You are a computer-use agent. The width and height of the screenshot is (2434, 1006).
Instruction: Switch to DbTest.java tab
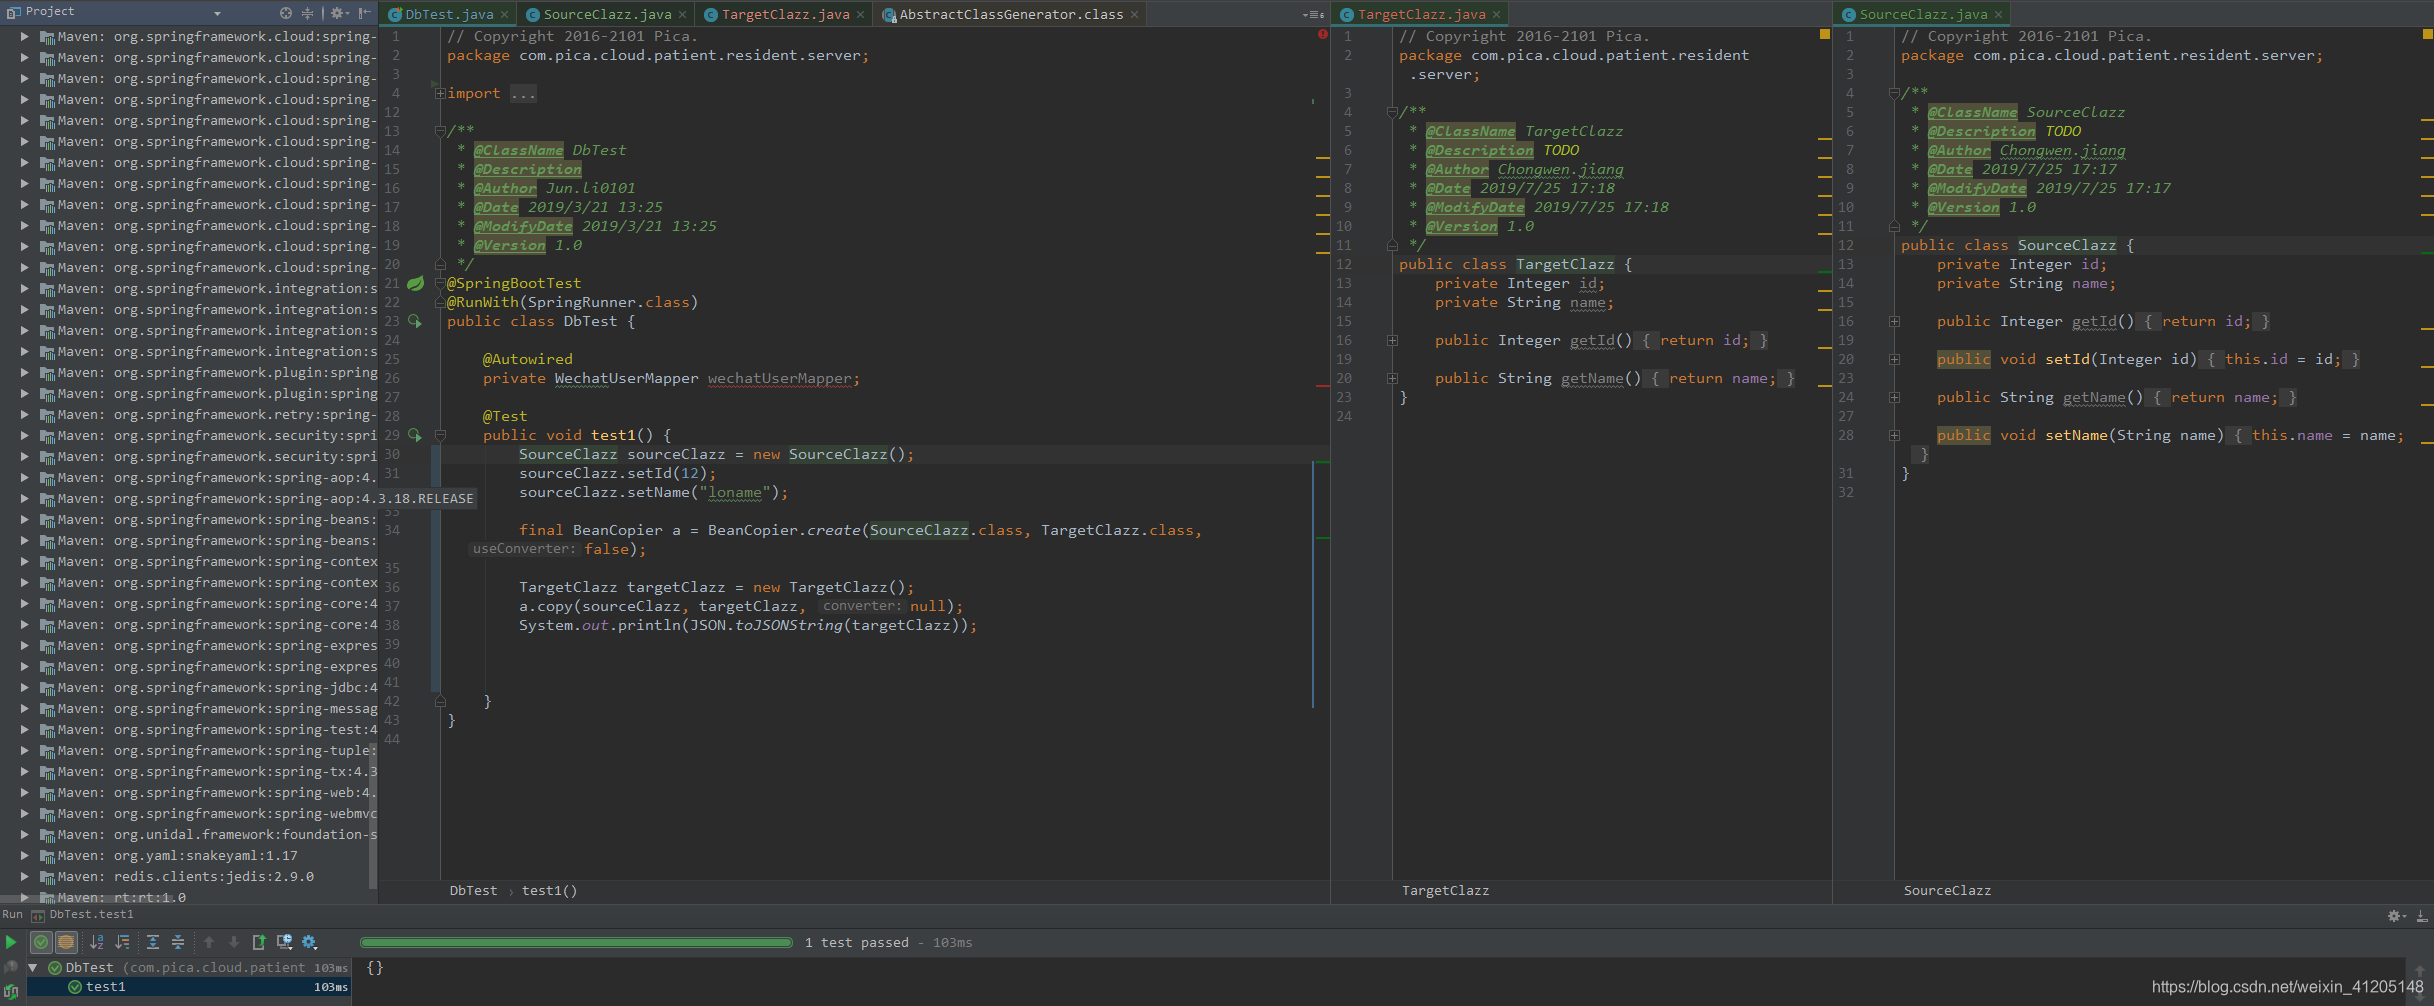tap(448, 15)
